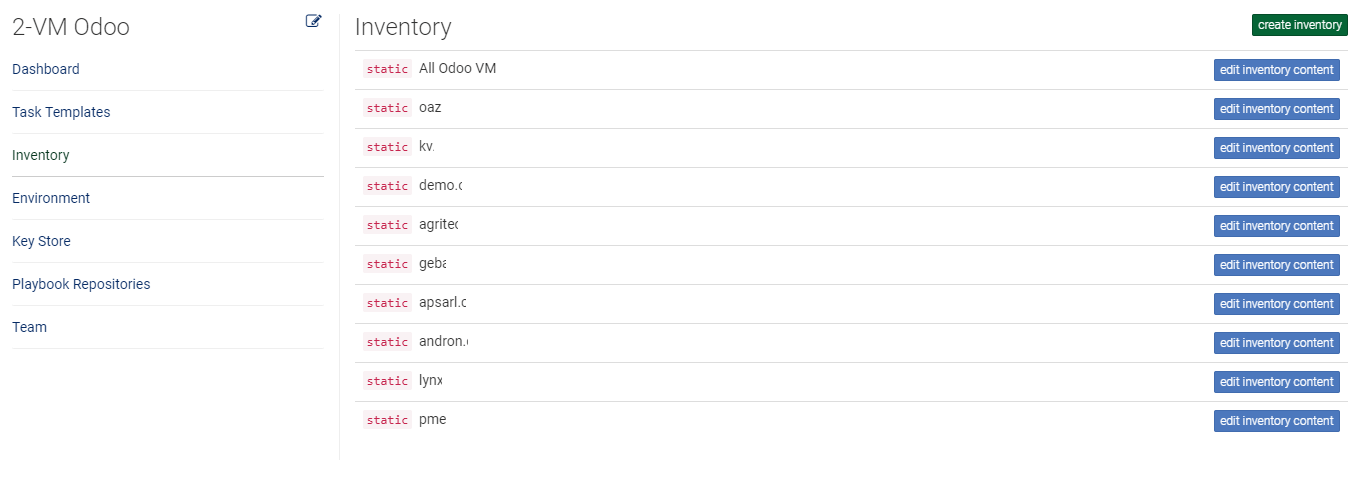
Task: Edit inventory content for demo entry
Action: tap(1277, 187)
